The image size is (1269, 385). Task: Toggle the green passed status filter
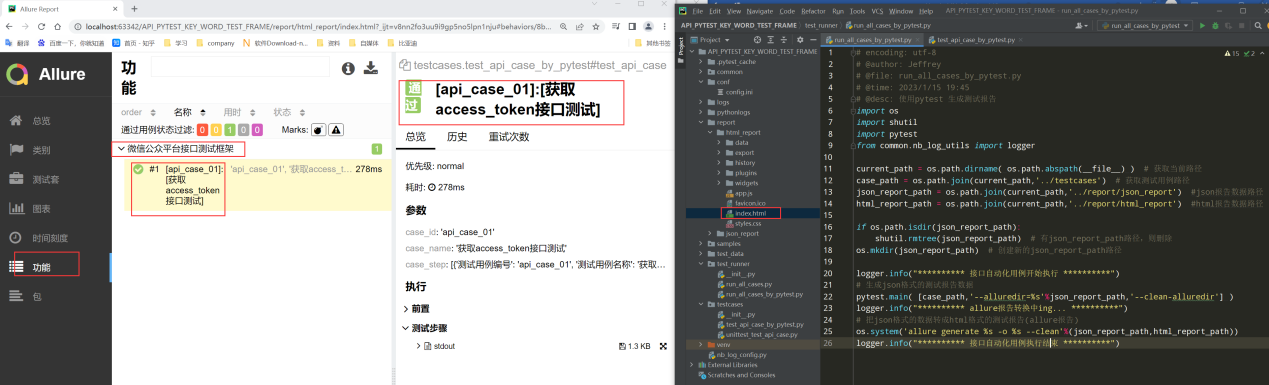coord(229,130)
